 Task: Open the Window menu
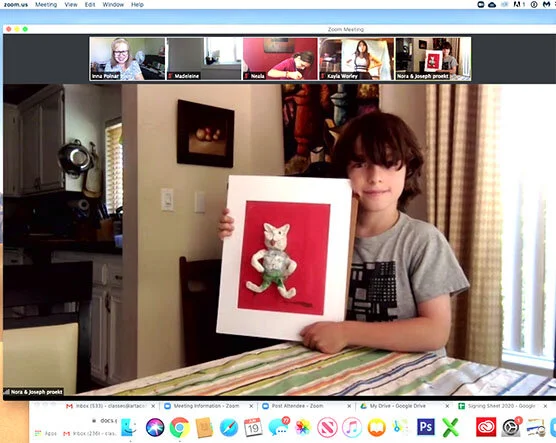click(x=113, y=5)
